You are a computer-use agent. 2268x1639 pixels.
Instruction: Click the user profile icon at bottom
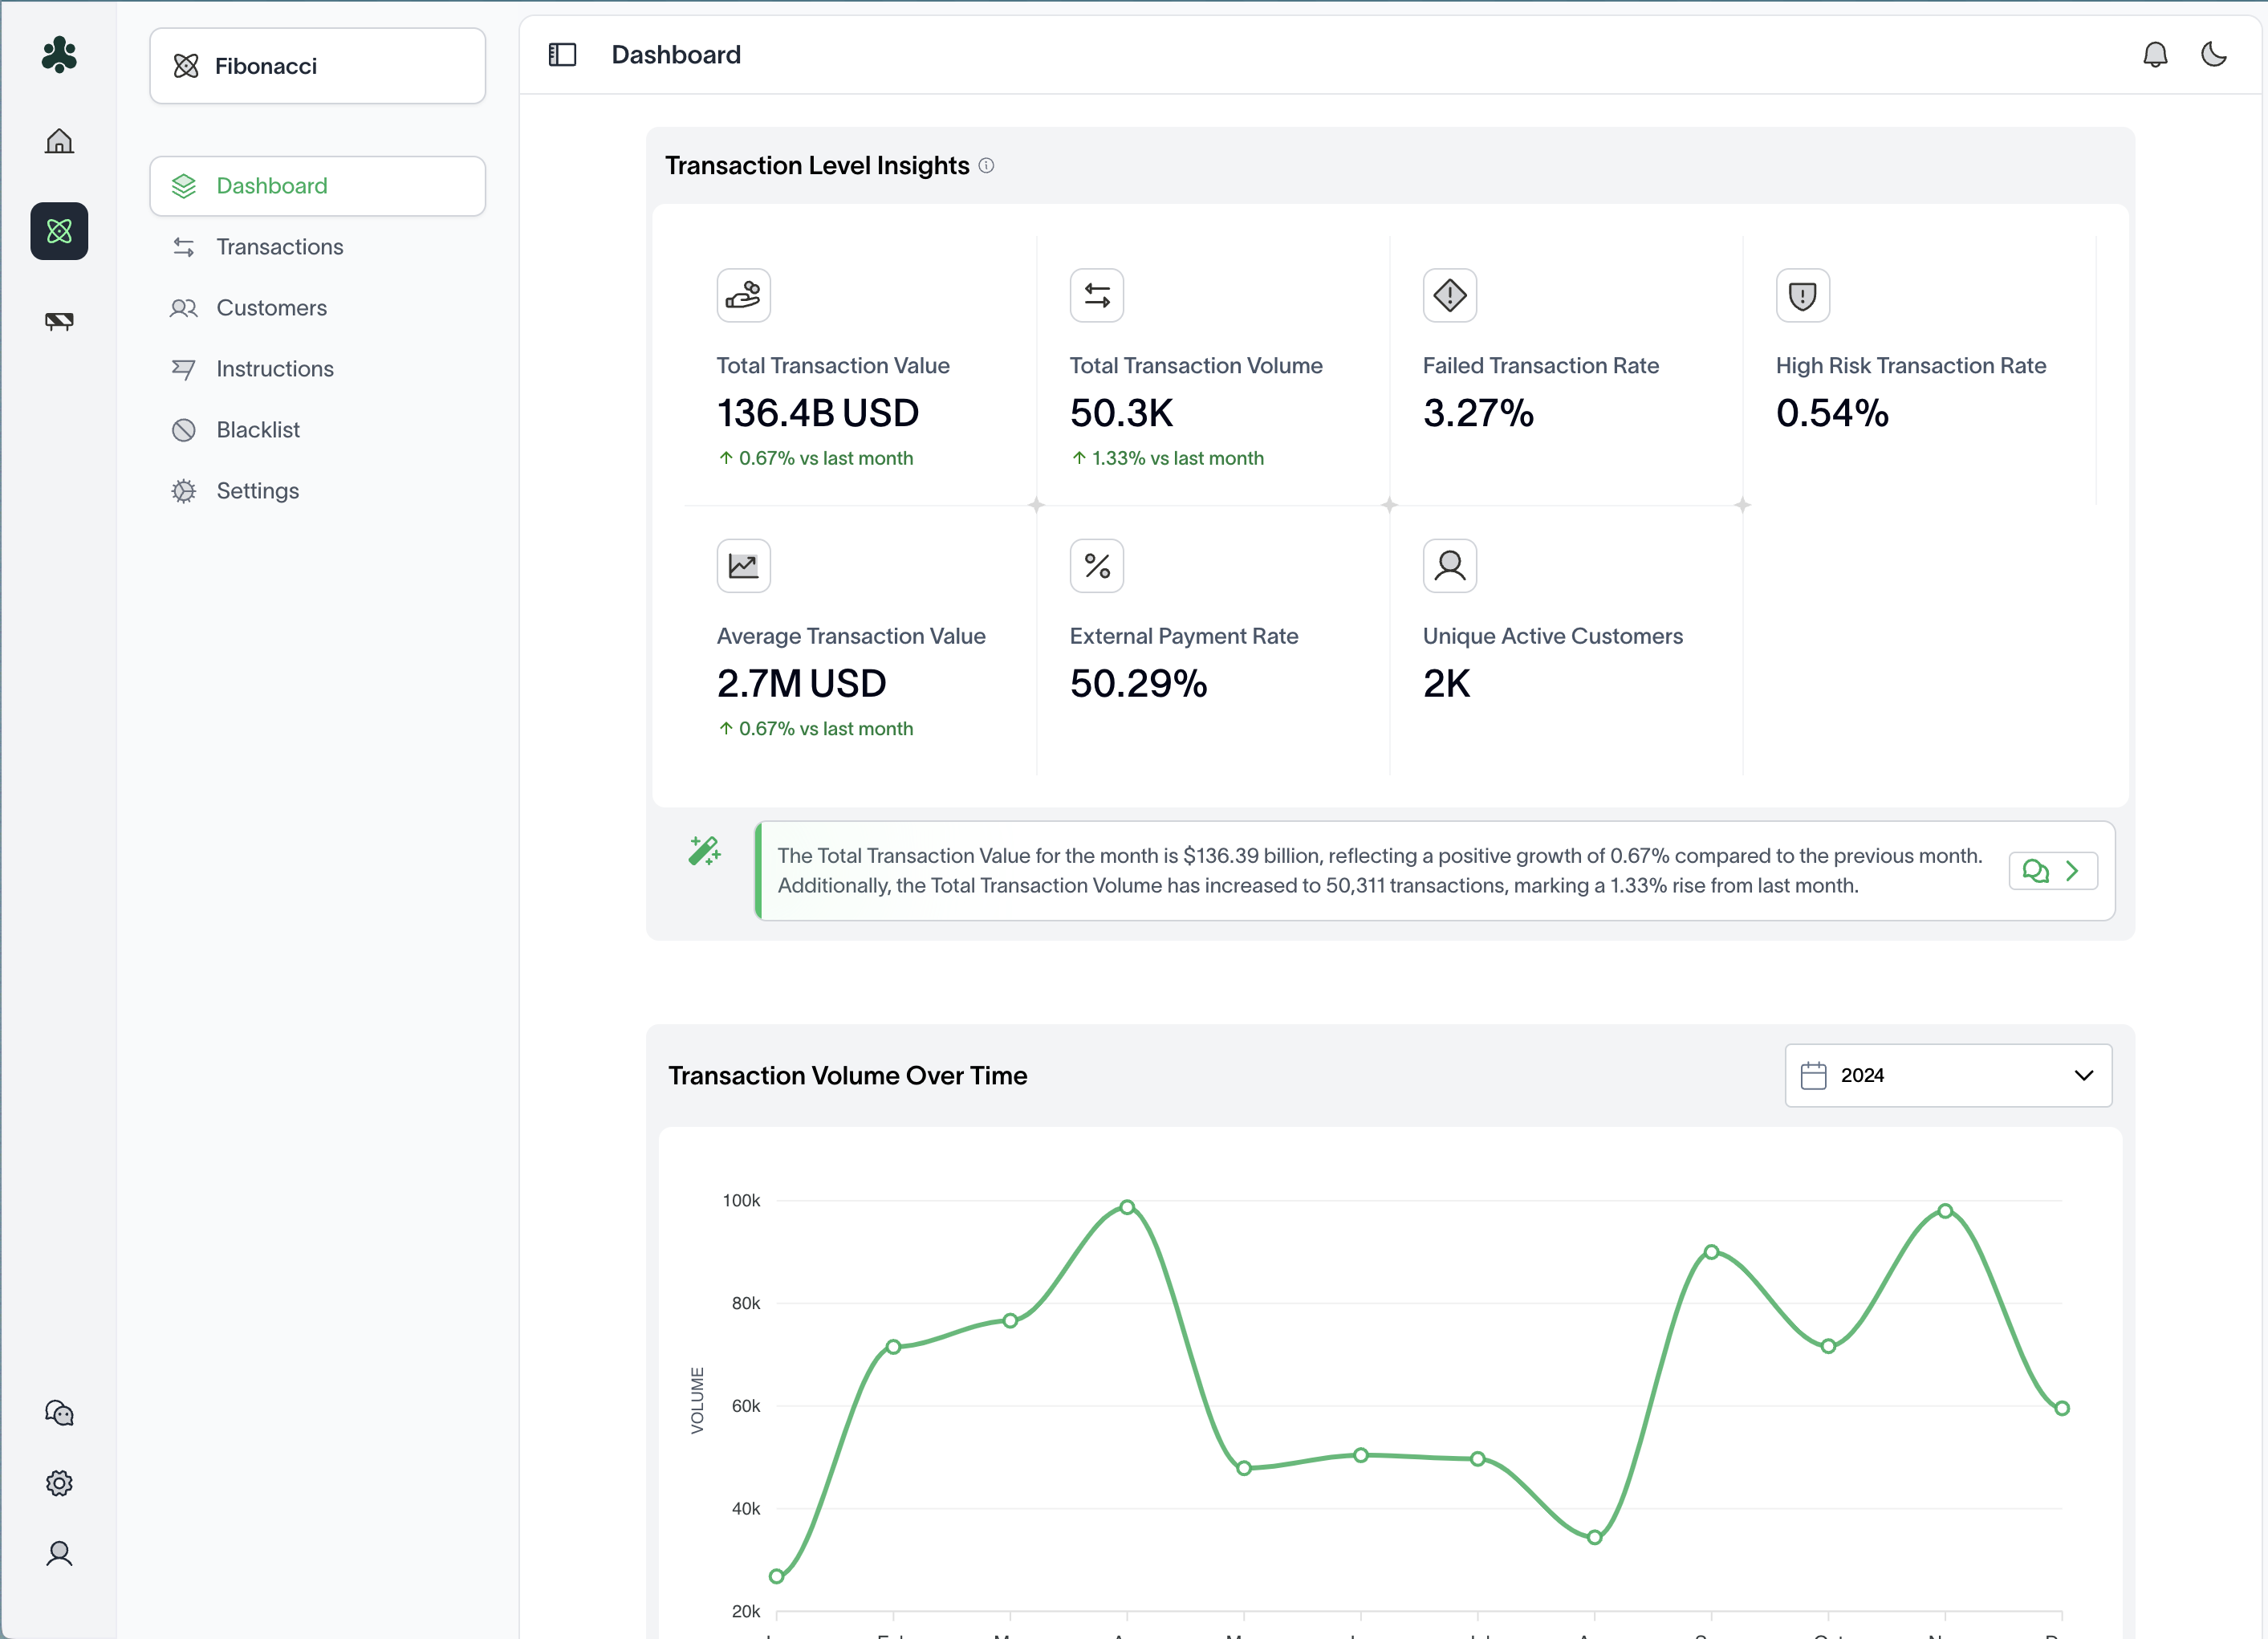point(59,1553)
